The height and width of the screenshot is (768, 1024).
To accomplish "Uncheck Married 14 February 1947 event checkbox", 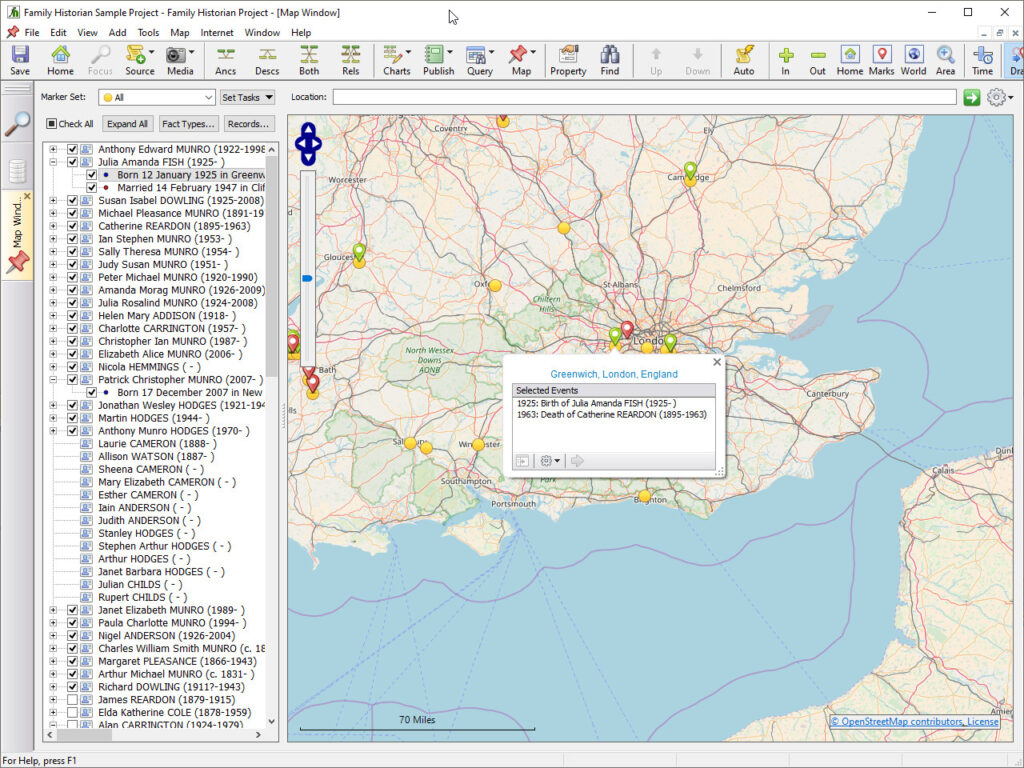I will pyautogui.click(x=91, y=188).
